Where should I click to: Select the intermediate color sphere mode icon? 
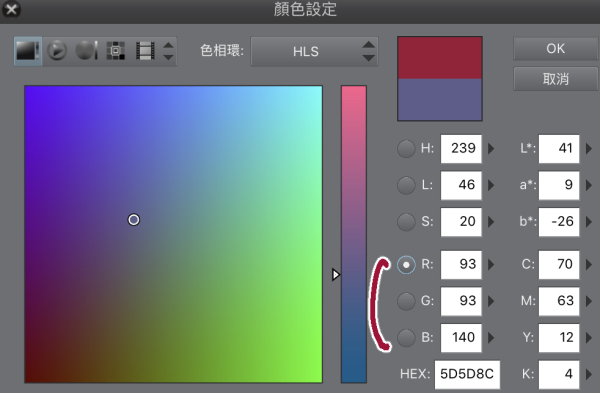[86, 51]
